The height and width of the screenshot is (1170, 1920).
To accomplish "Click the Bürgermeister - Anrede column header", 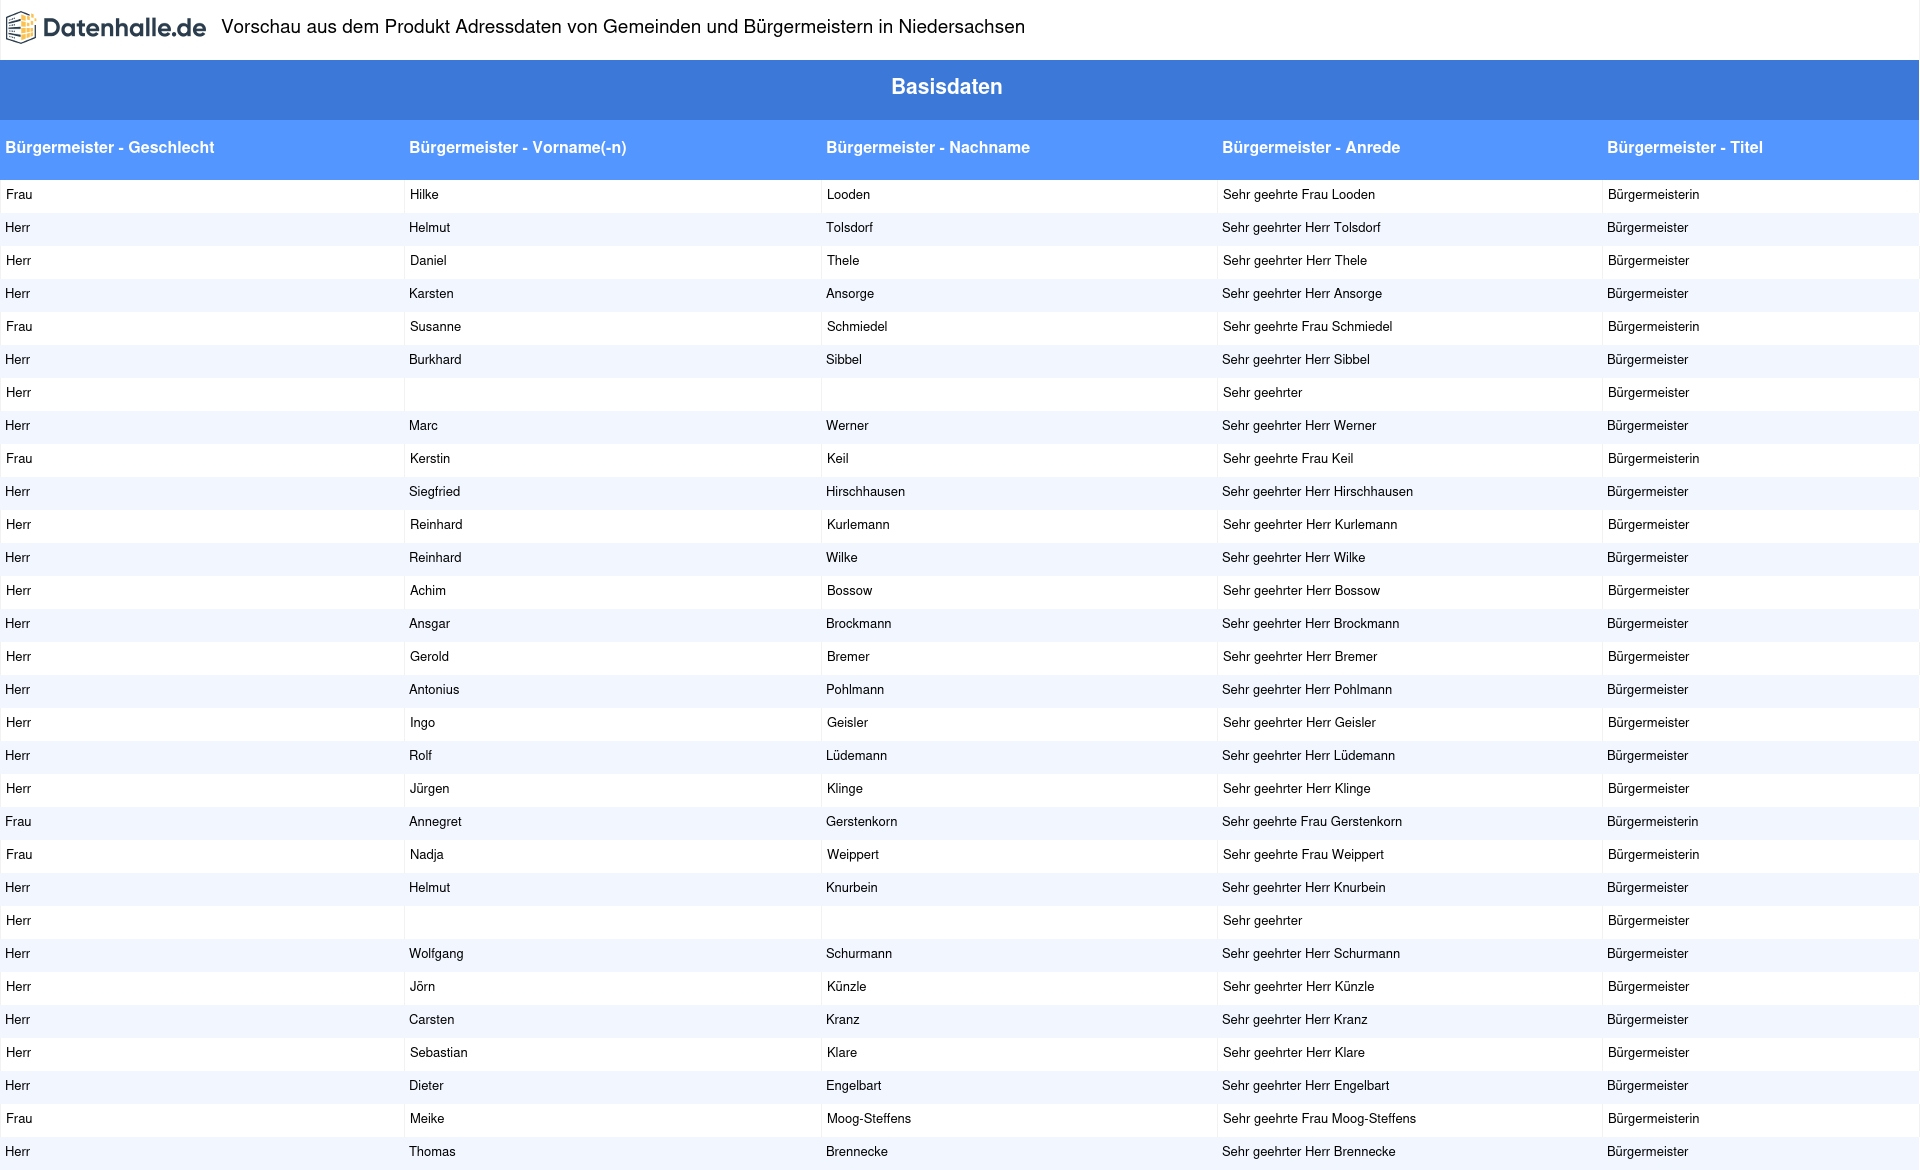I will click(1310, 148).
